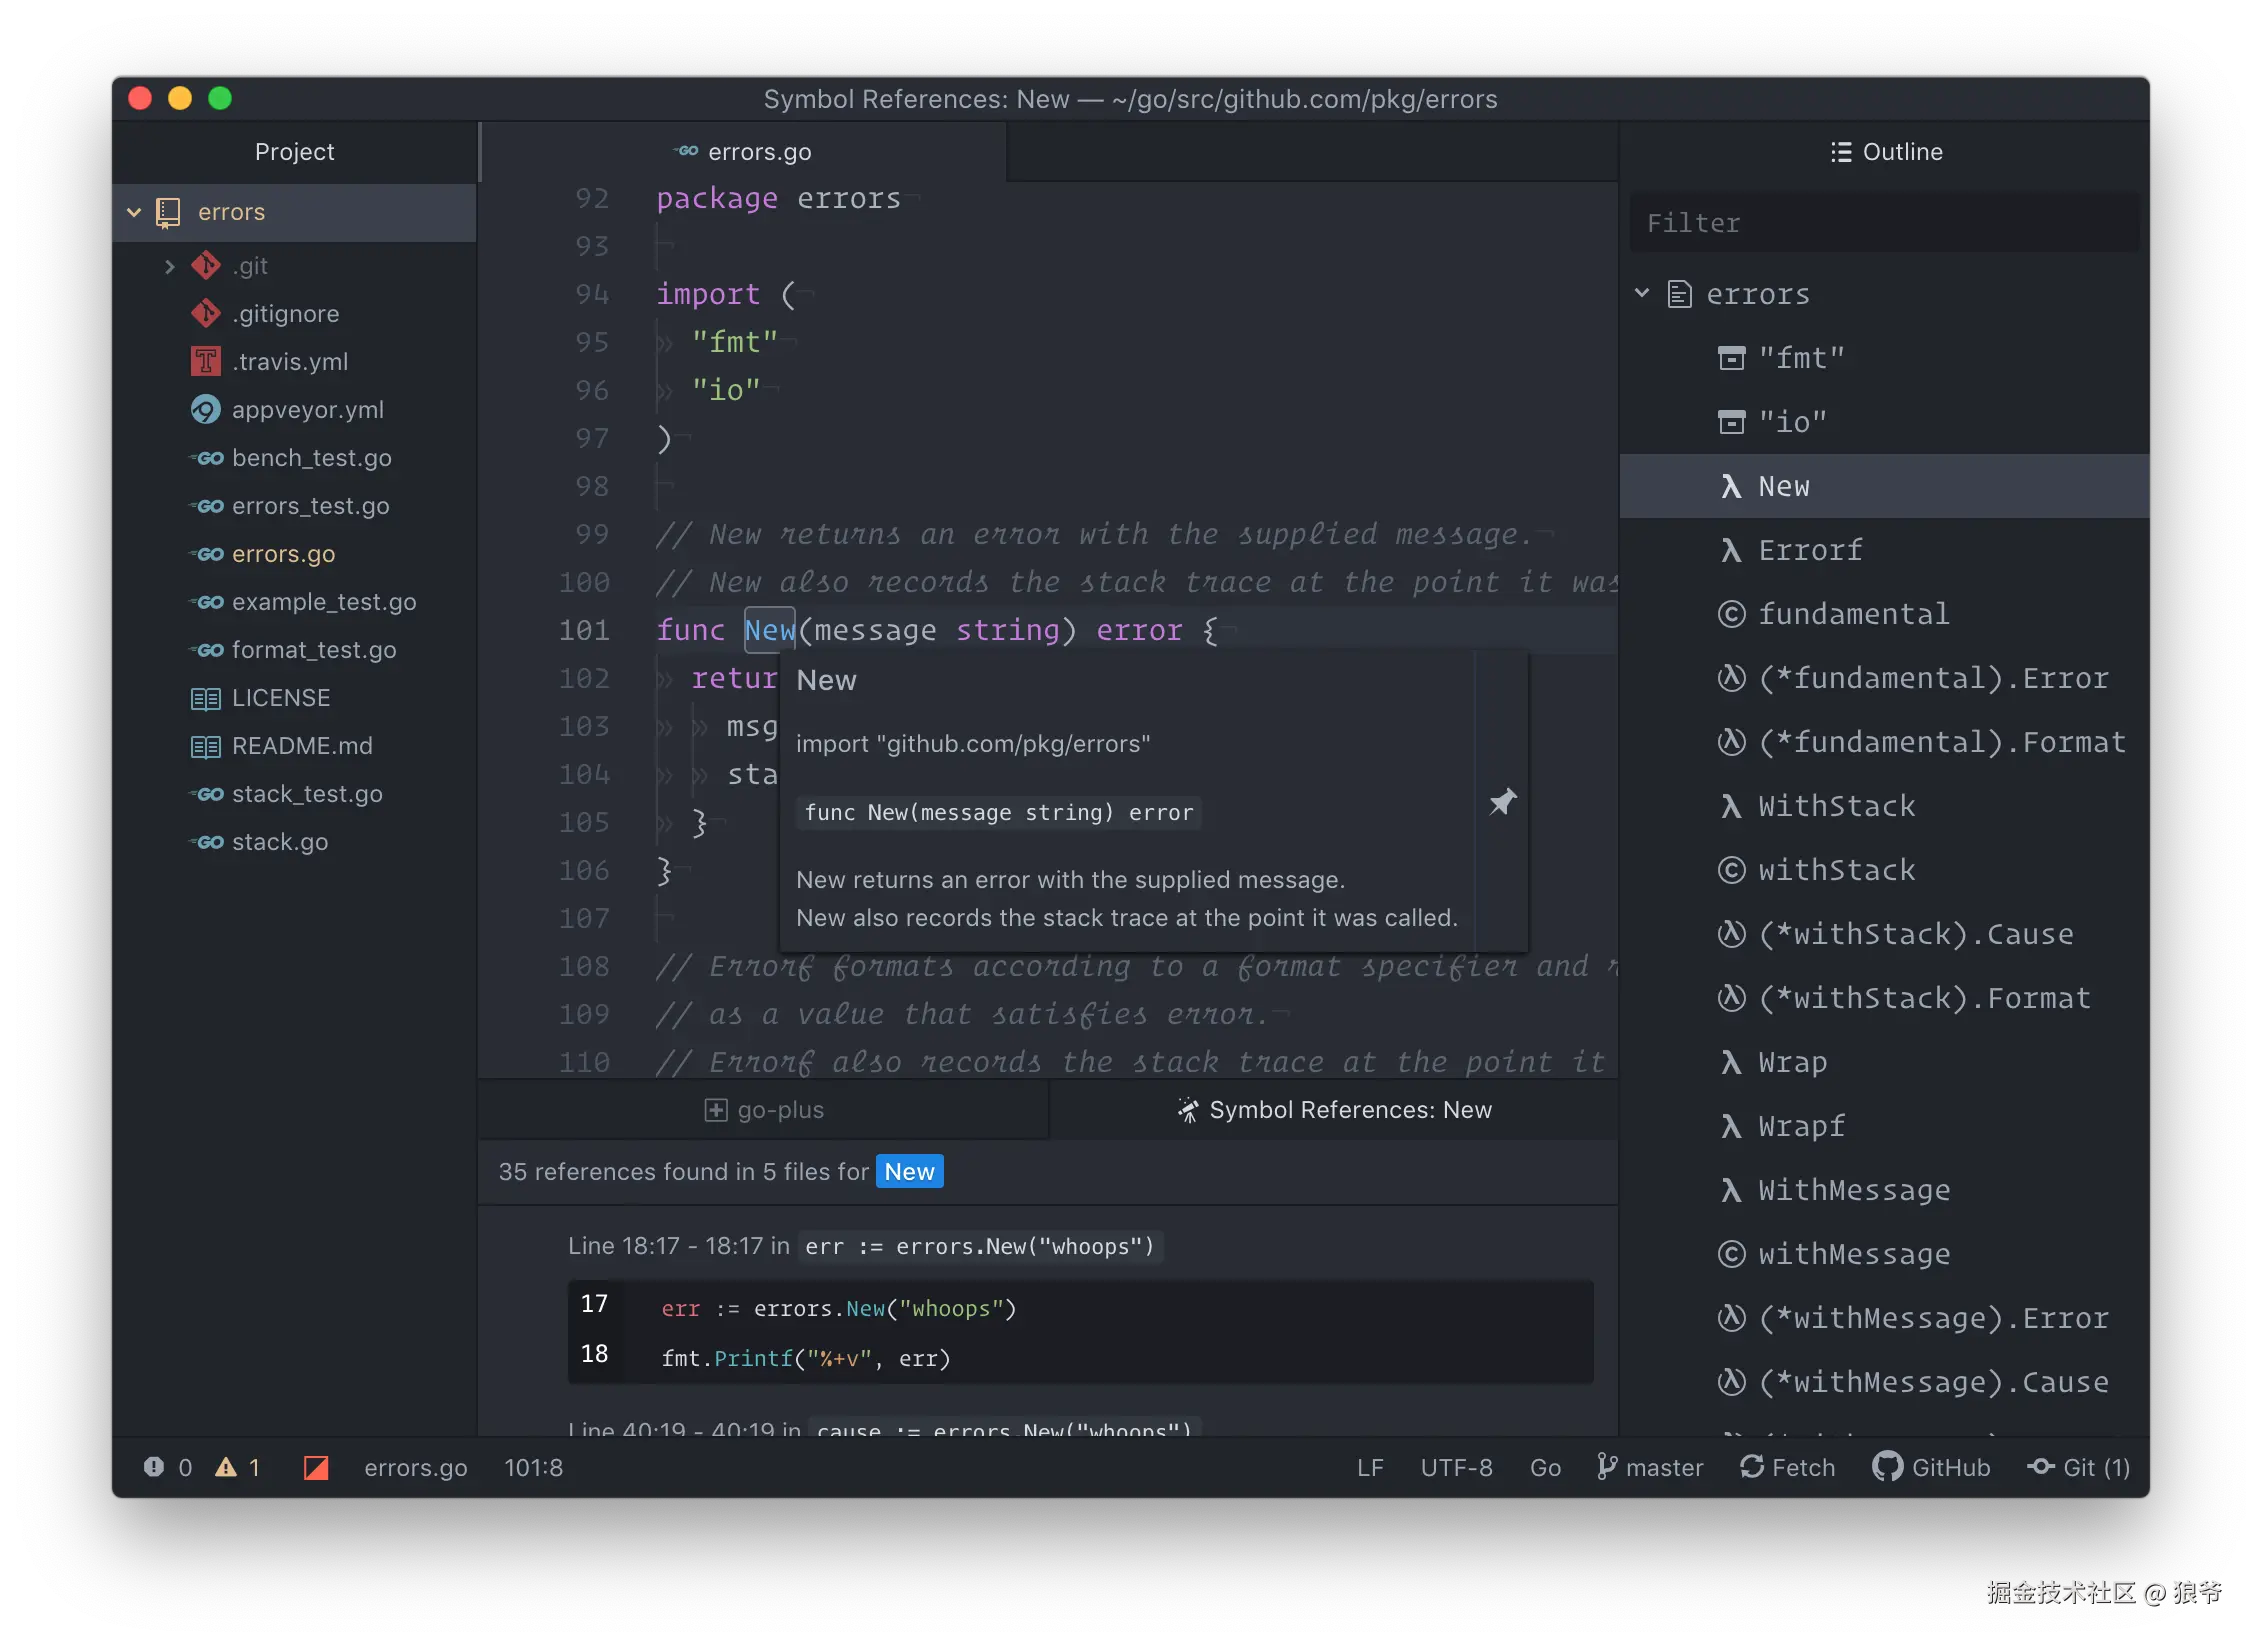Click the error count icon in status bar

(154, 1467)
